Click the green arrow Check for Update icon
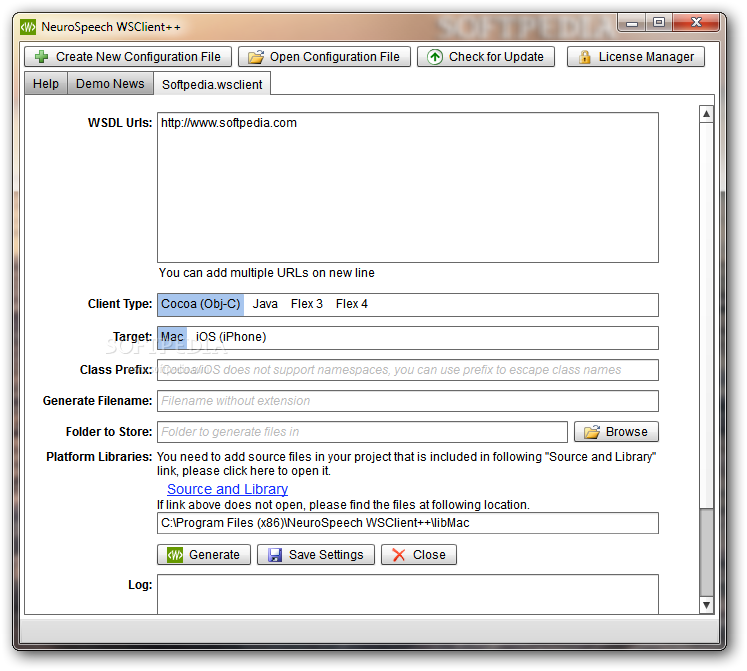 pos(434,57)
